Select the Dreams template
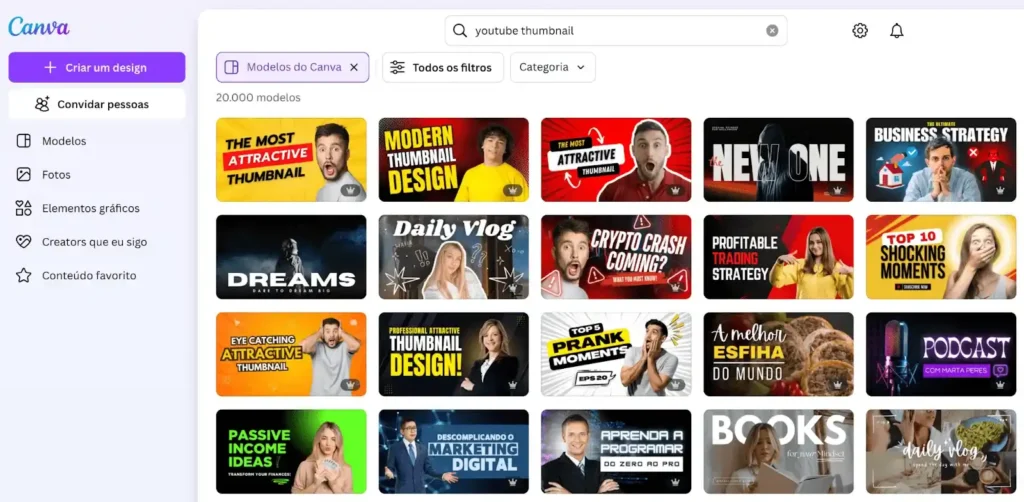 click(x=291, y=257)
